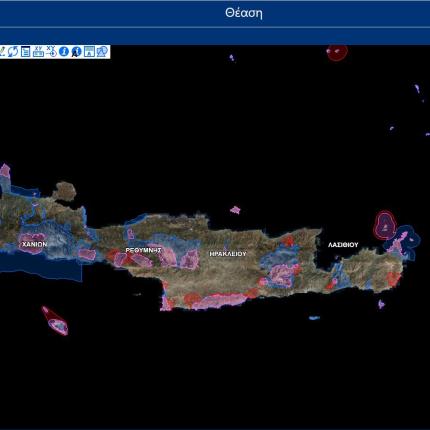Click the ΗΡΑΚΛΕΙΟΥ region label

tap(228, 254)
